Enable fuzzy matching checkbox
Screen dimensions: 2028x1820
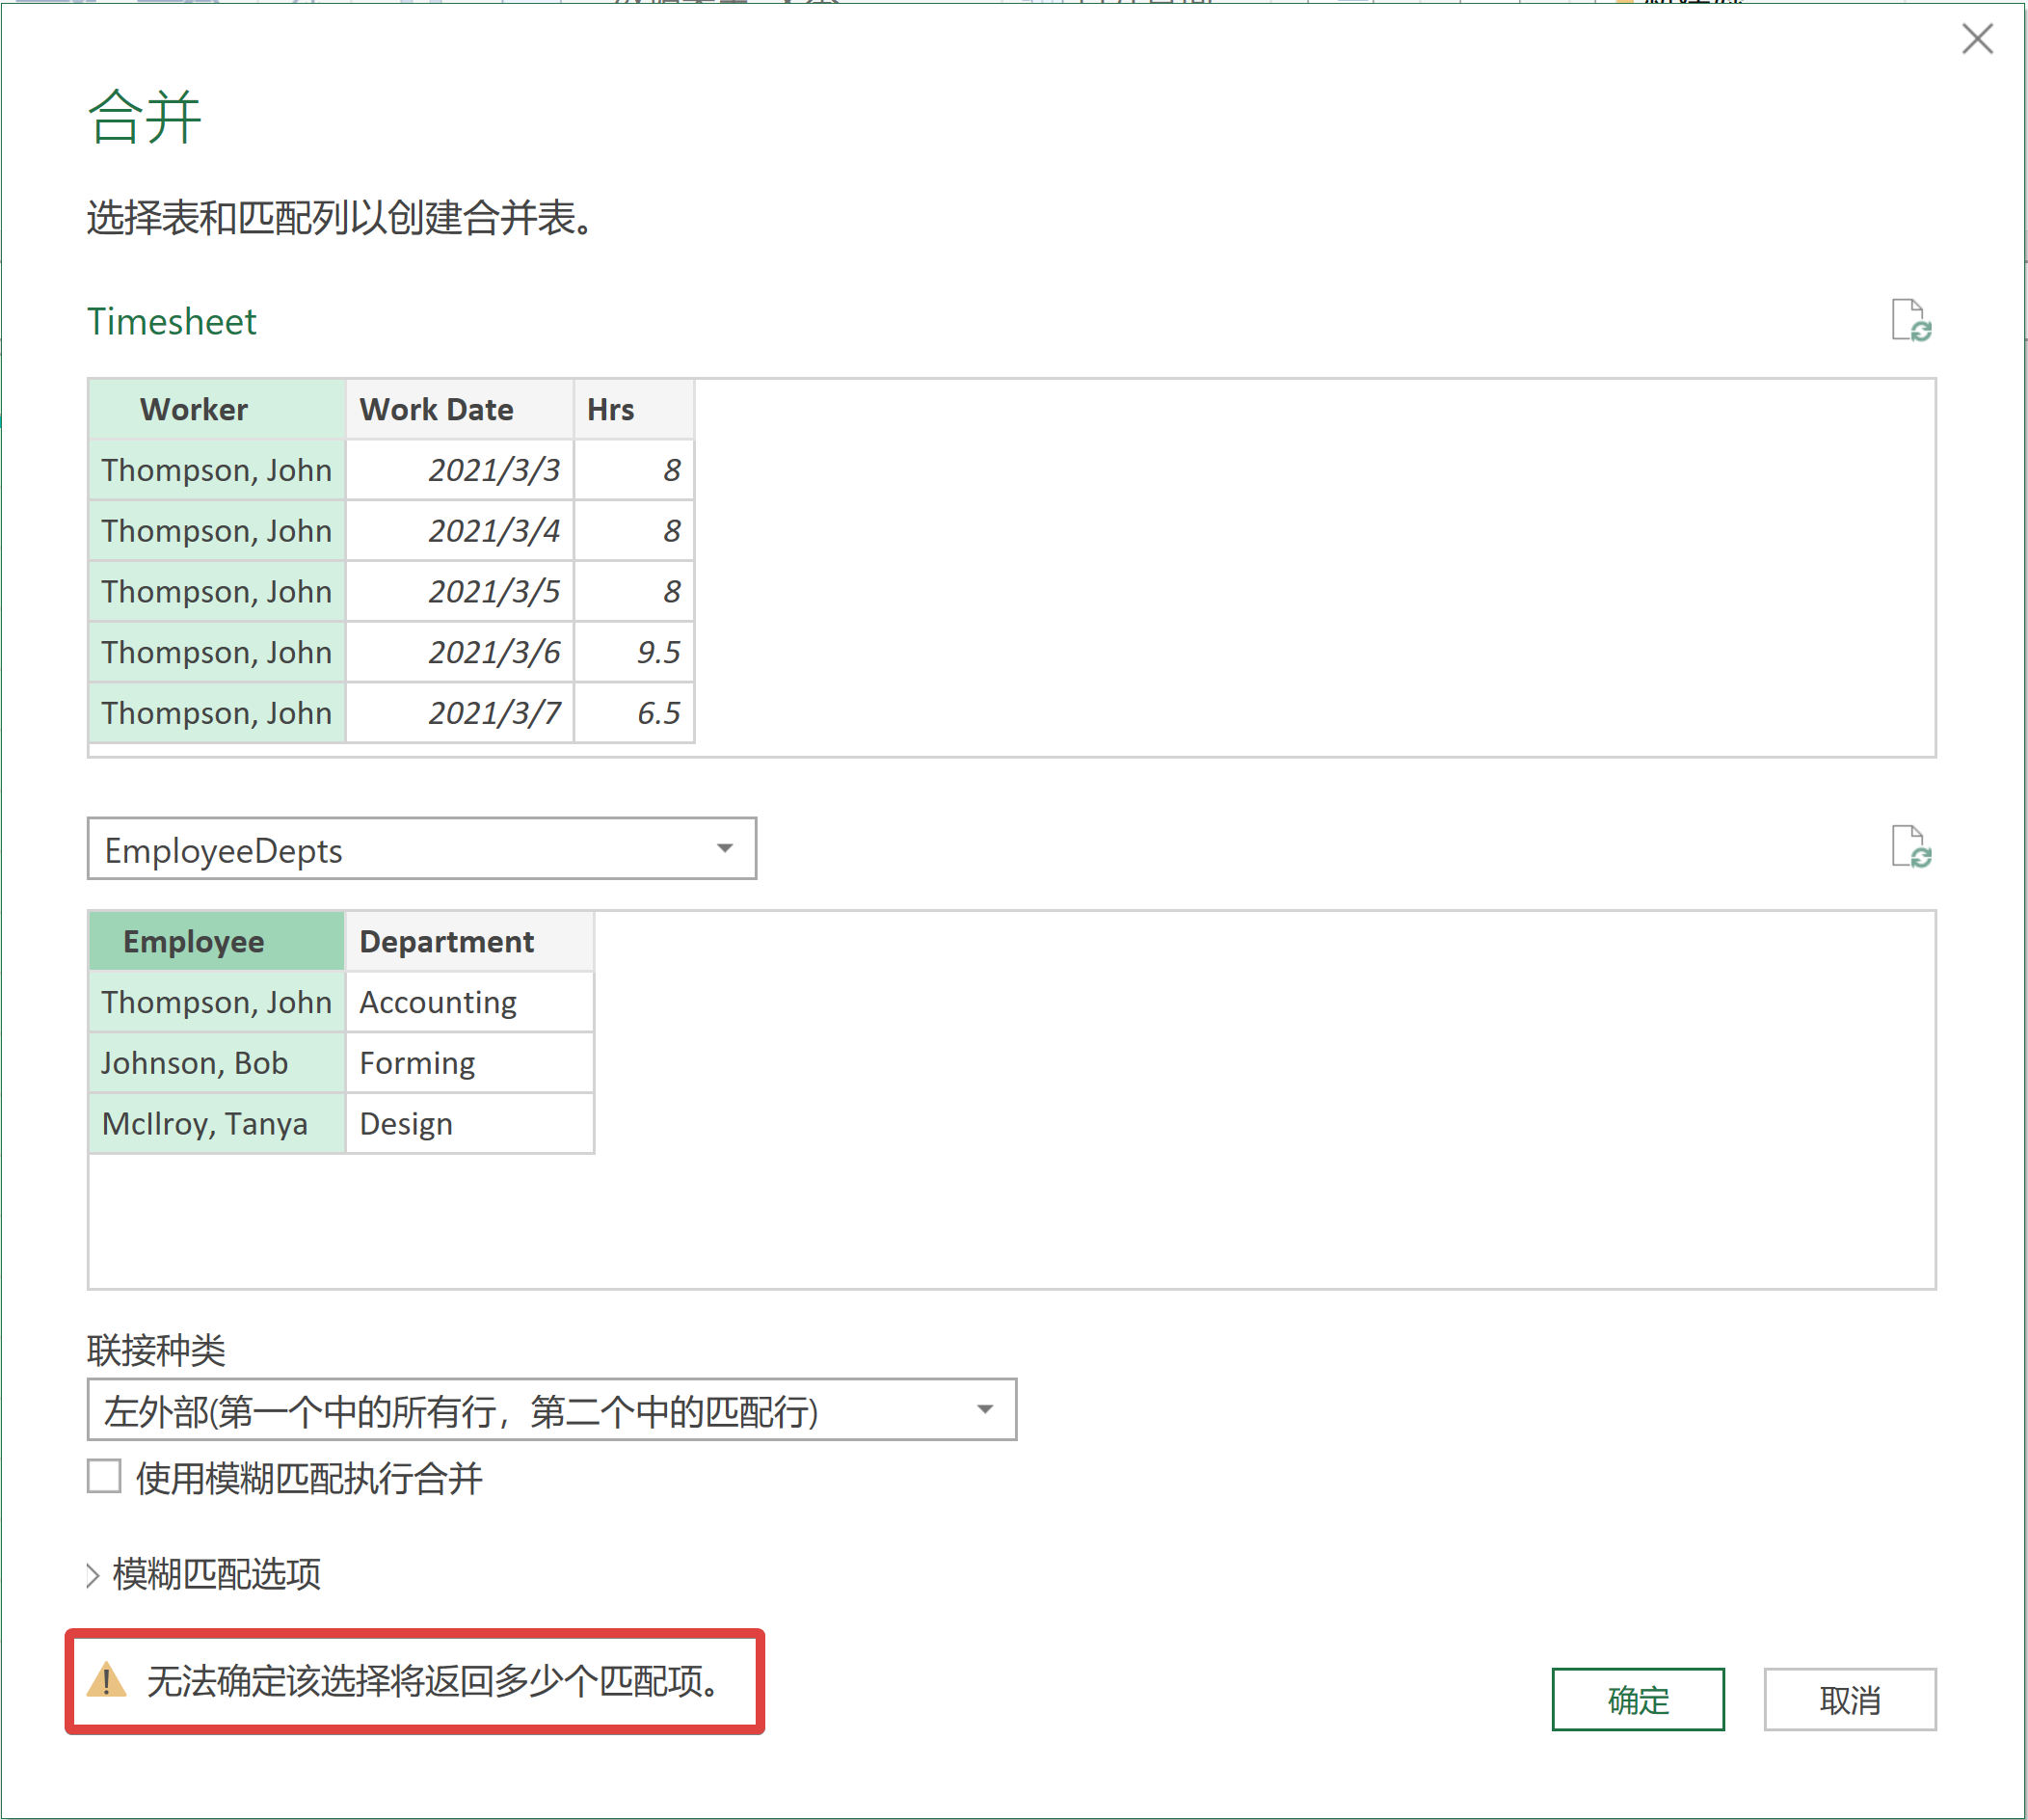104,1476
